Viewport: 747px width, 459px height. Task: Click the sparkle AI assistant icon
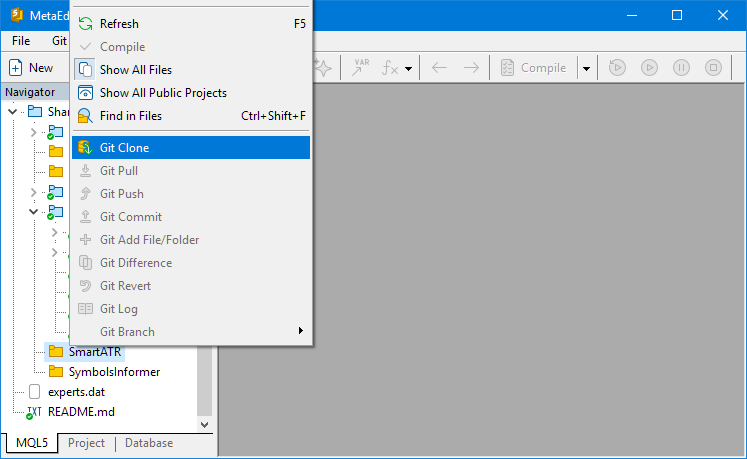(x=323, y=68)
